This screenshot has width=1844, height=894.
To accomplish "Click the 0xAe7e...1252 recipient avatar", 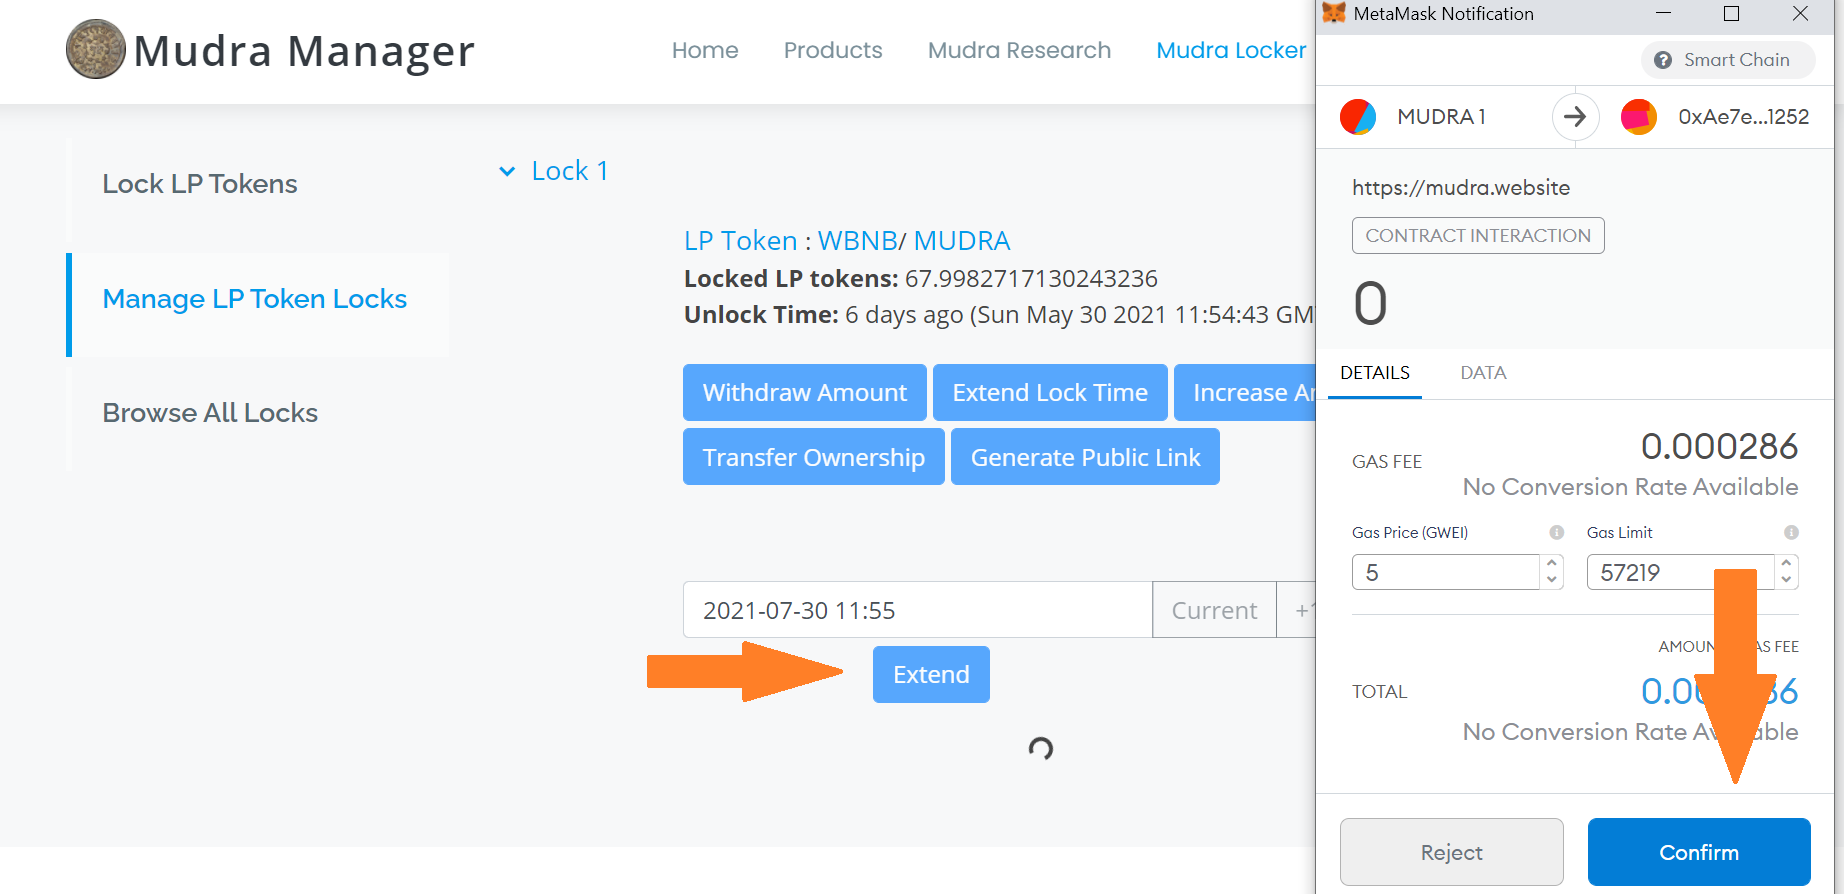I will pos(1639,117).
